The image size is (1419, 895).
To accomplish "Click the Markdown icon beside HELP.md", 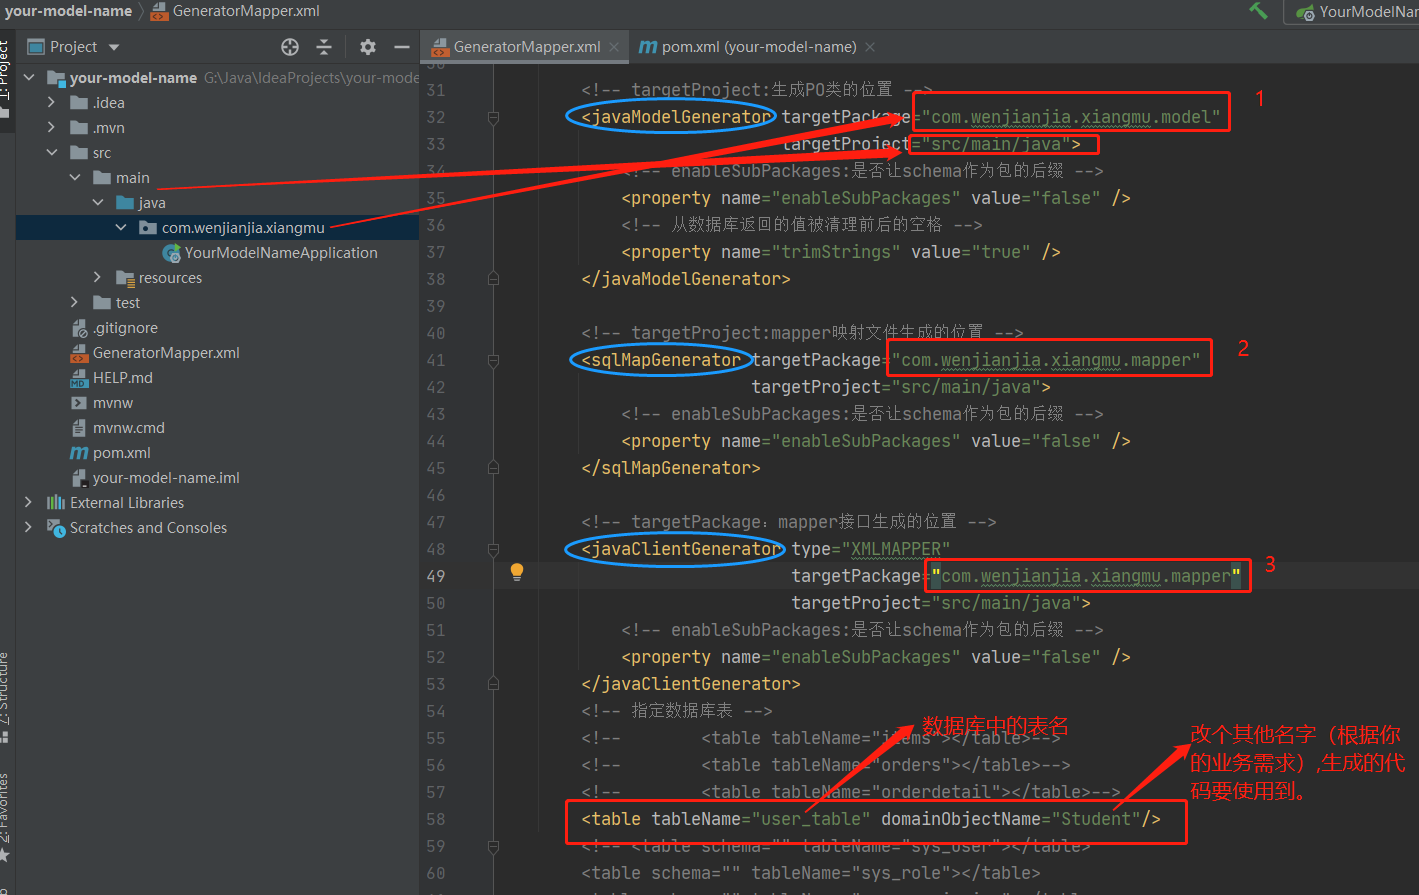I will tap(79, 378).
